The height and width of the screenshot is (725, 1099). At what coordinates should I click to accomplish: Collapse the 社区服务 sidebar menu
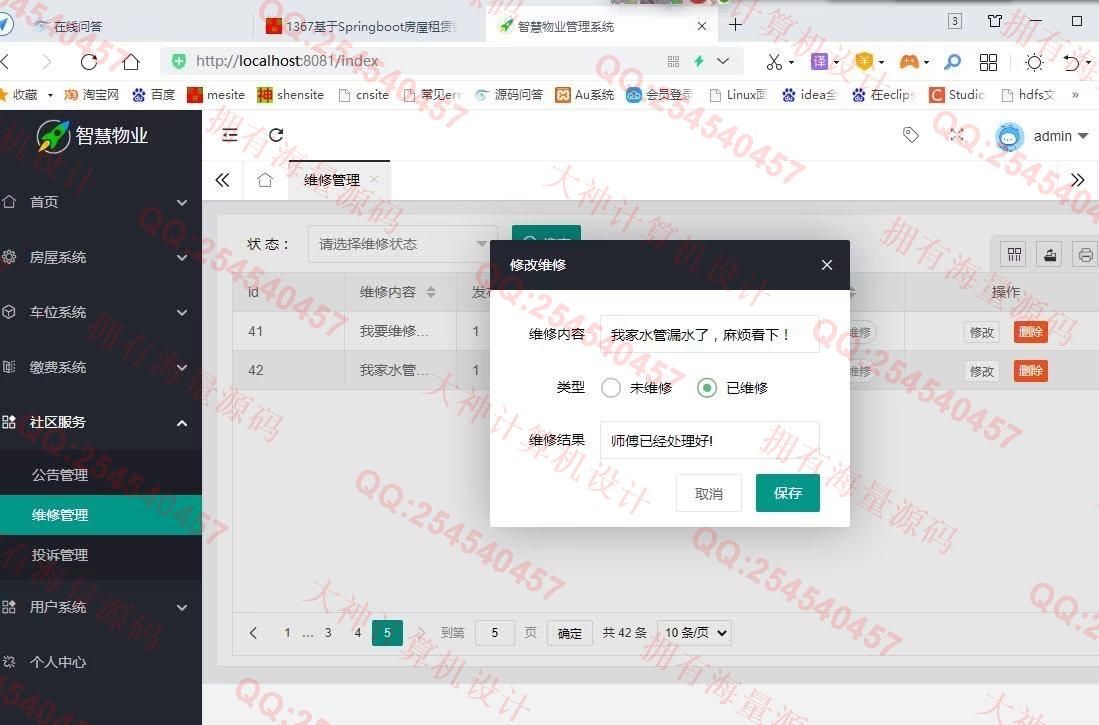click(x=101, y=422)
